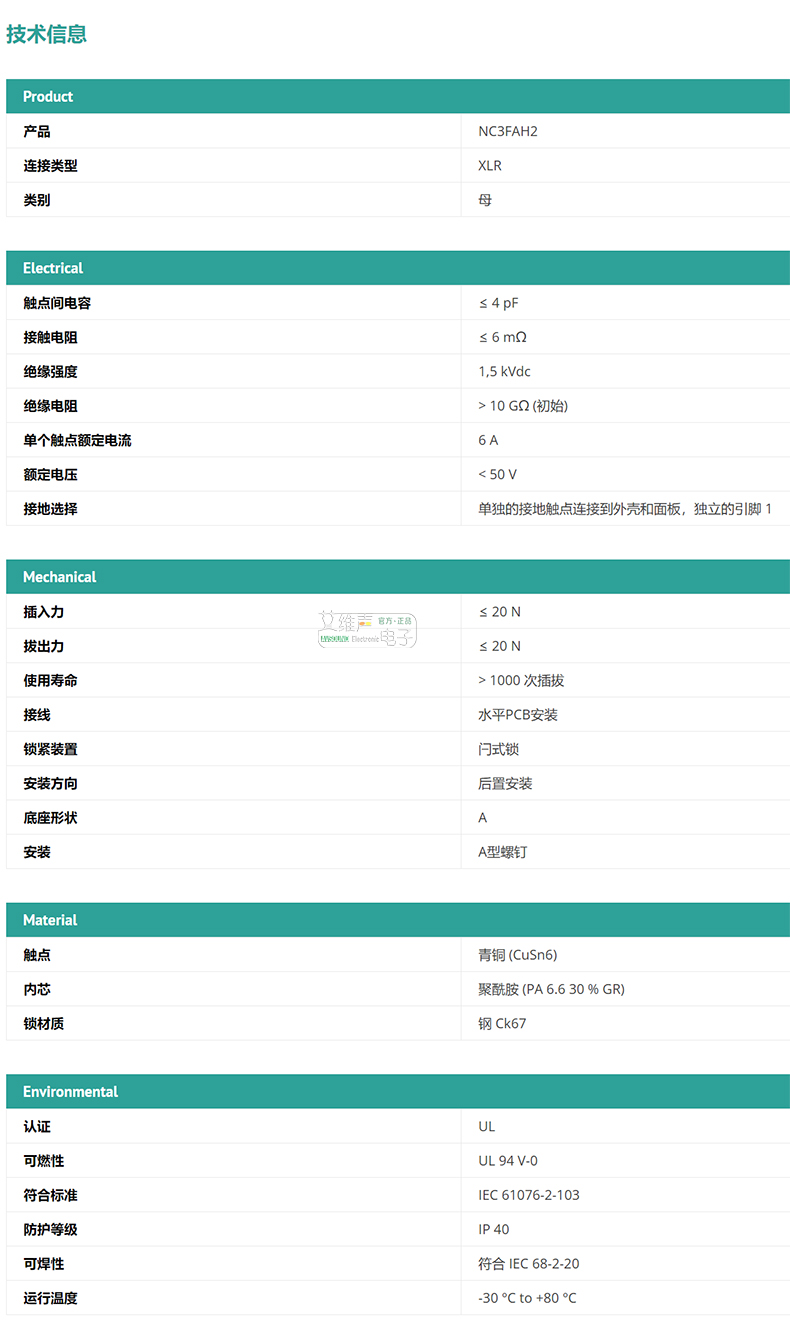Click the 锁材质 row label
This screenshot has width=790, height=1323.
coord(44,1023)
